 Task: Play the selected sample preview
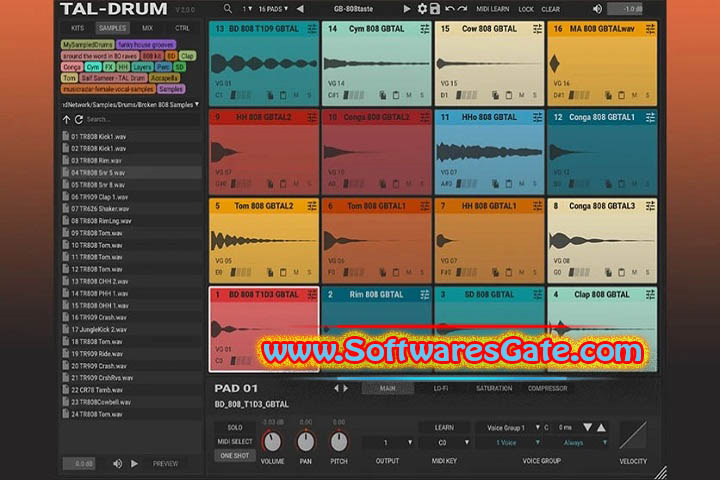click(134, 464)
